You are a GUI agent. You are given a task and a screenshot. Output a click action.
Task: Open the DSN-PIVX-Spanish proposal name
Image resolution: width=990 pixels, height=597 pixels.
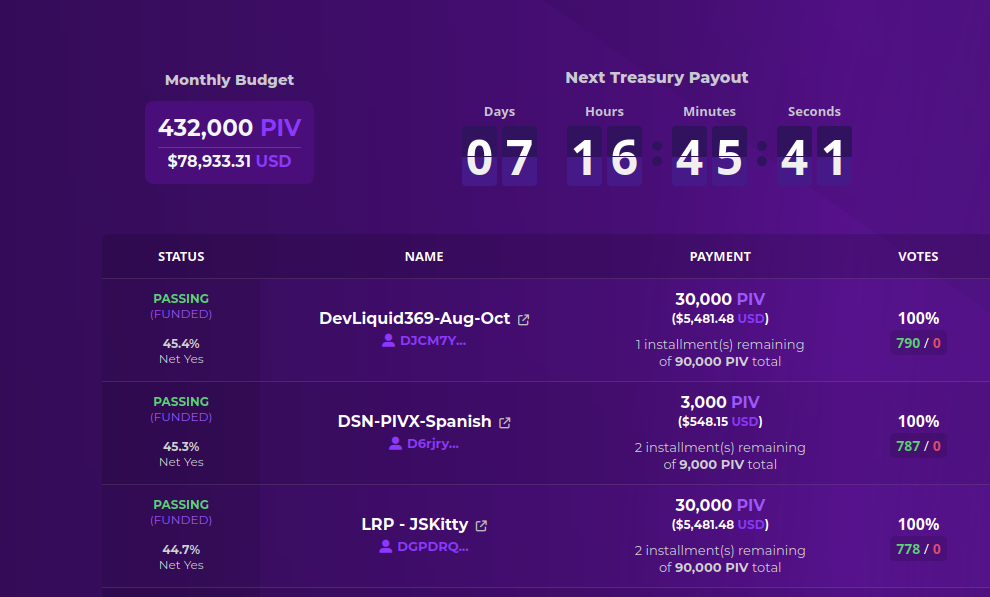point(414,421)
